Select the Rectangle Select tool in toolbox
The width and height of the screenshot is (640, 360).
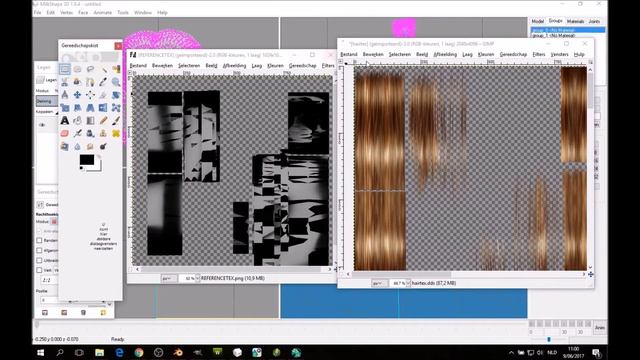click(64, 69)
